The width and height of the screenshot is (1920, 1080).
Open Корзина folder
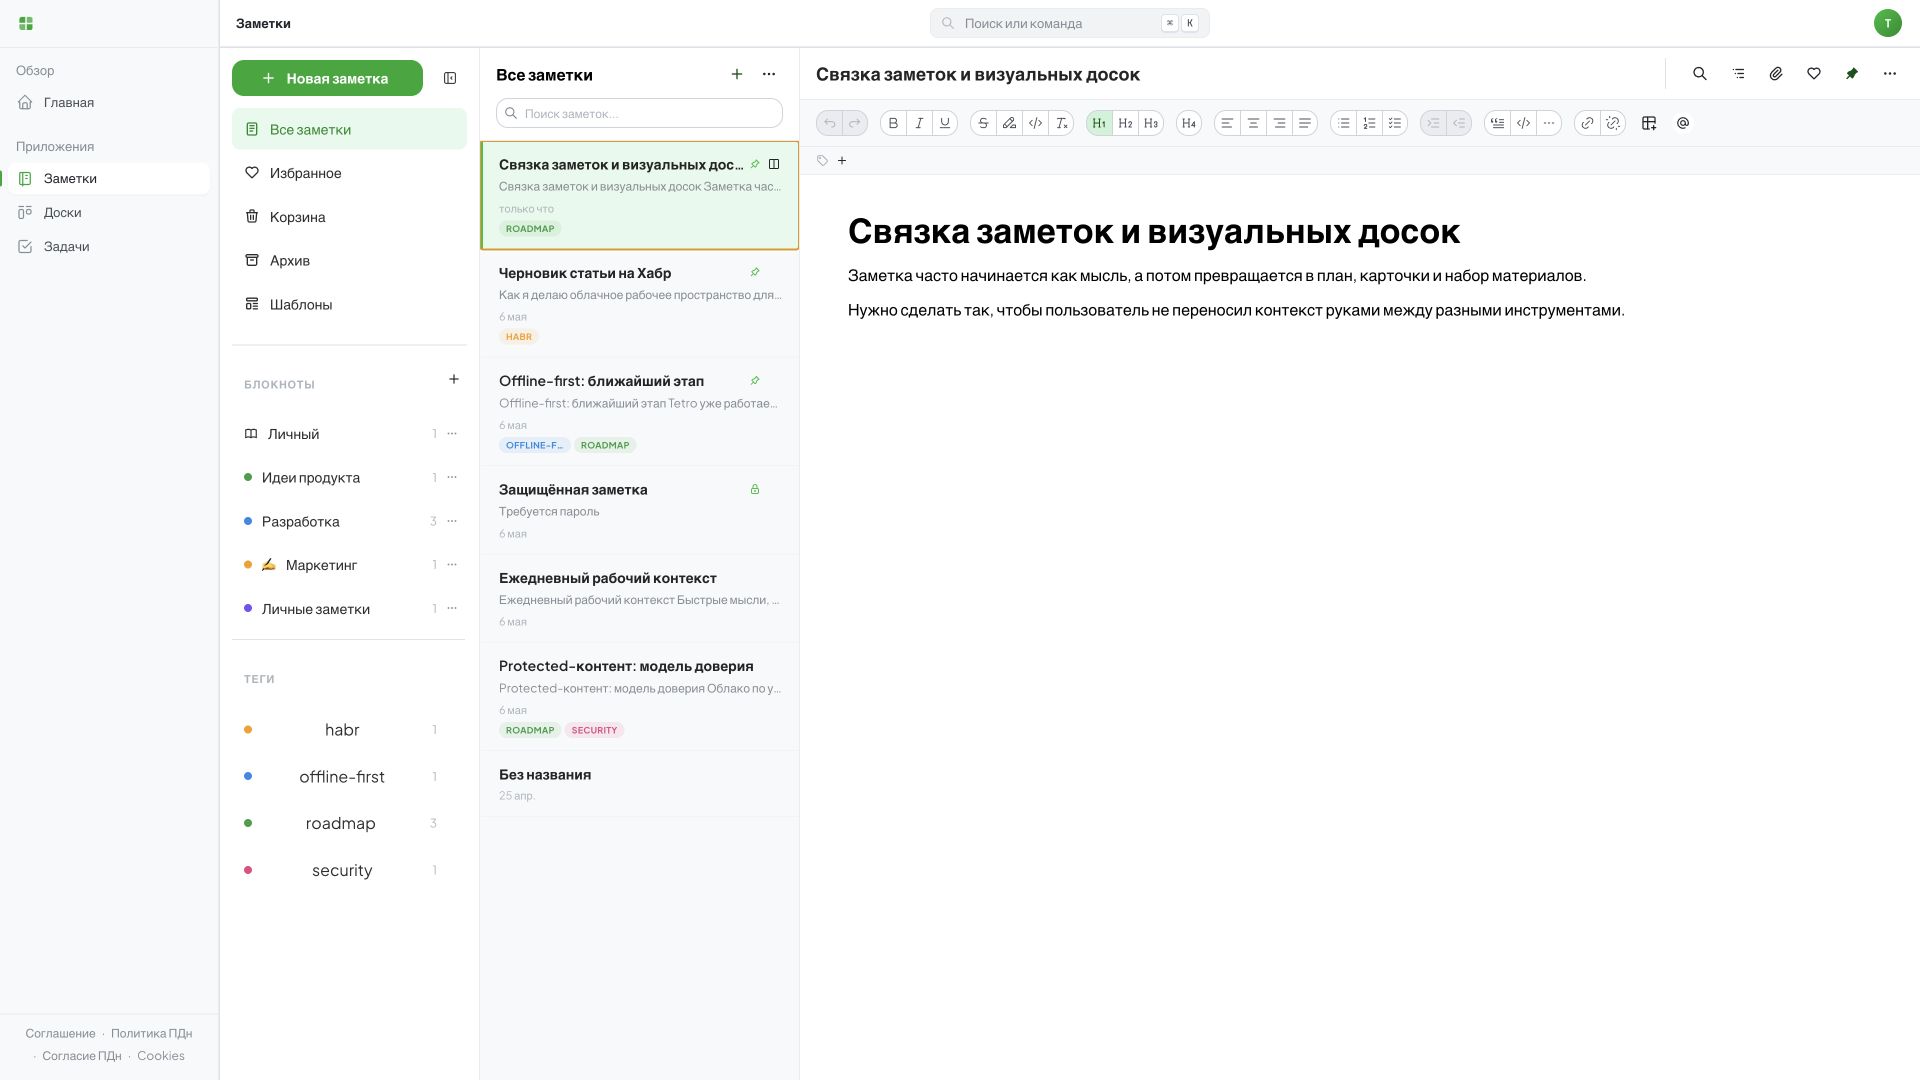pyautogui.click(x=349, y=217)
